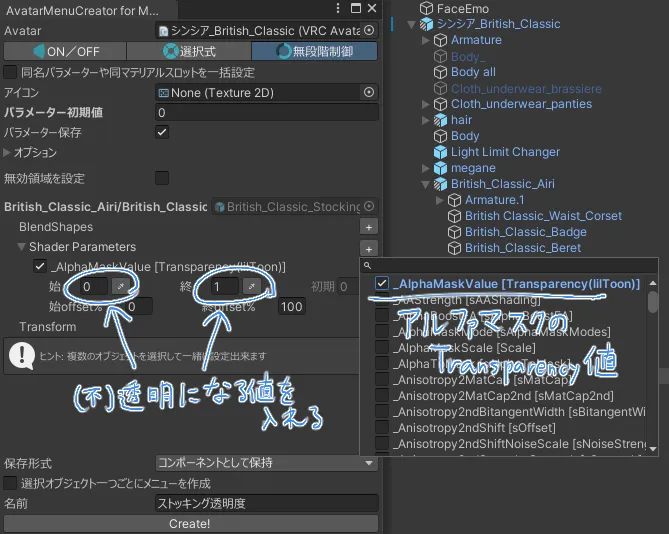Click the start value eyedropper icon
Image resolution: width=669 pixels, height=534 pixels.
(x=120, y=287)
